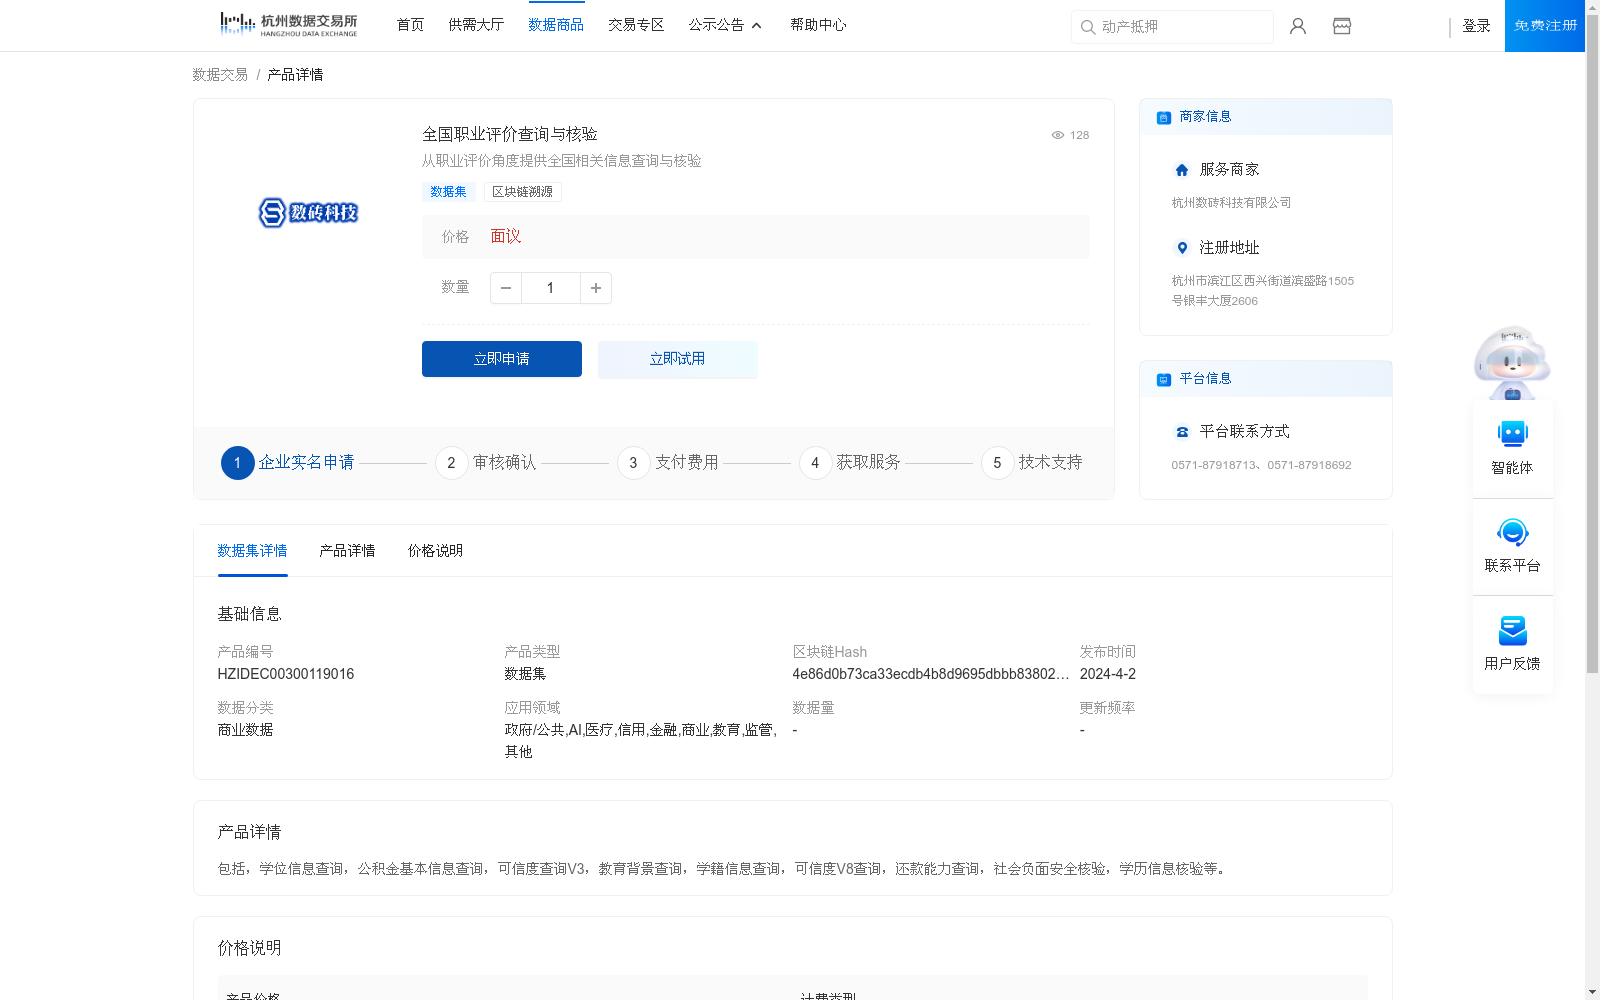1600x1000 pixels.
Task: Click step 3 支付费用
Action: point(668,463)
